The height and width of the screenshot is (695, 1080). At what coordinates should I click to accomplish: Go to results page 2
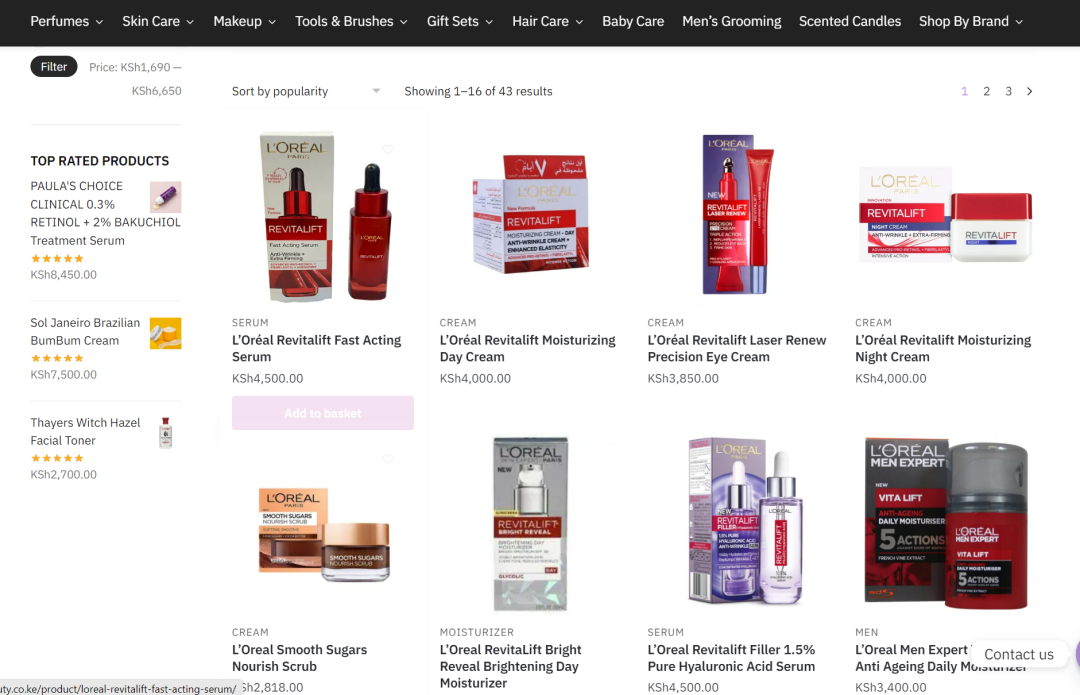point(986,91)
